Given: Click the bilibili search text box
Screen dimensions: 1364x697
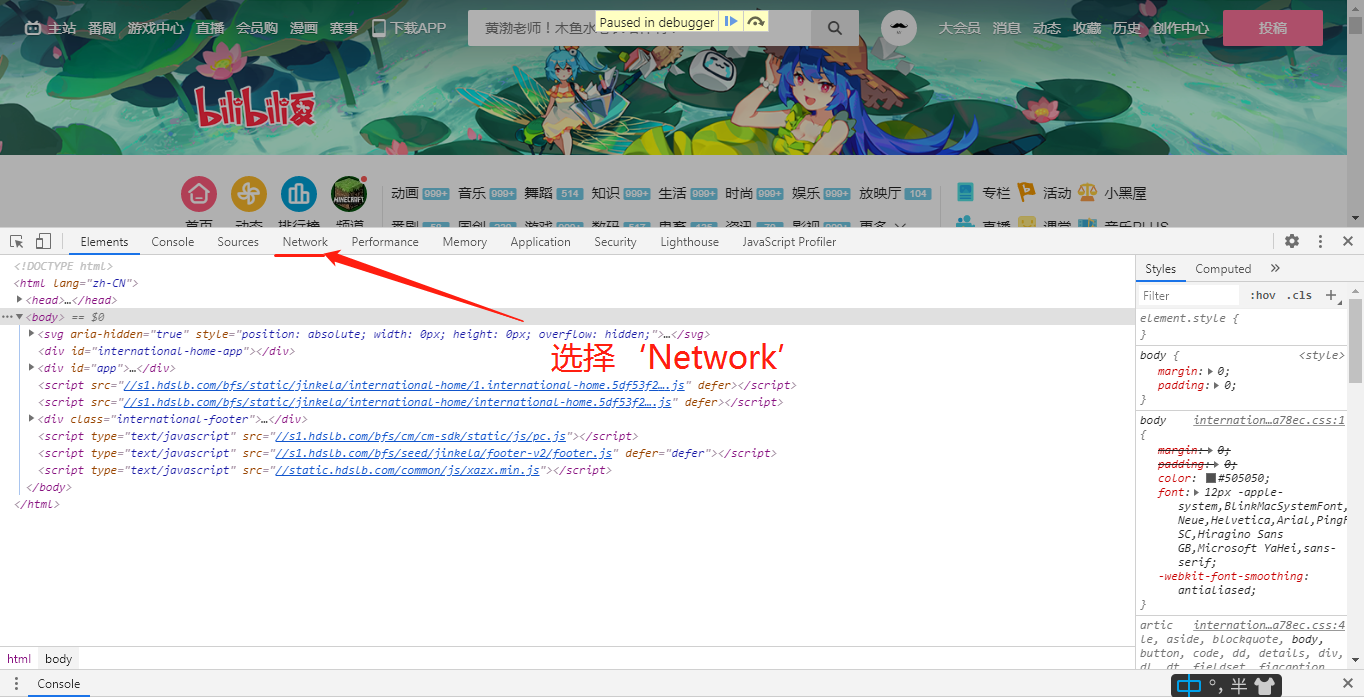Looking at the screenshot, I should click(x=639, y=28).
